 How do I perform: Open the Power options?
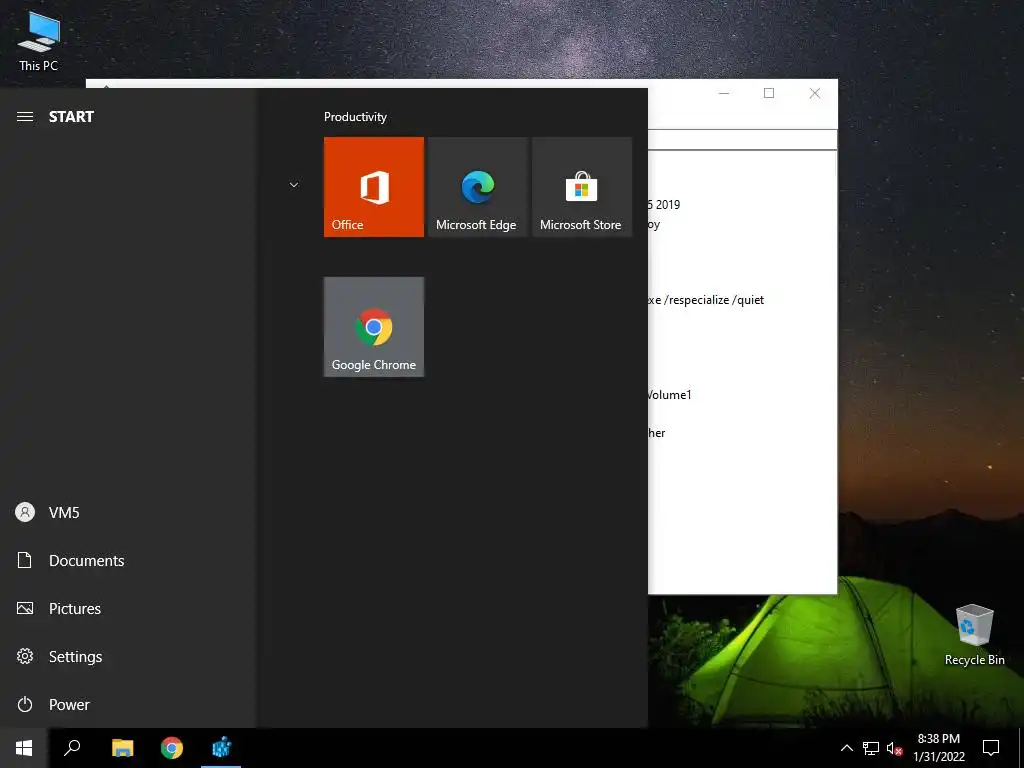[127, 705]
